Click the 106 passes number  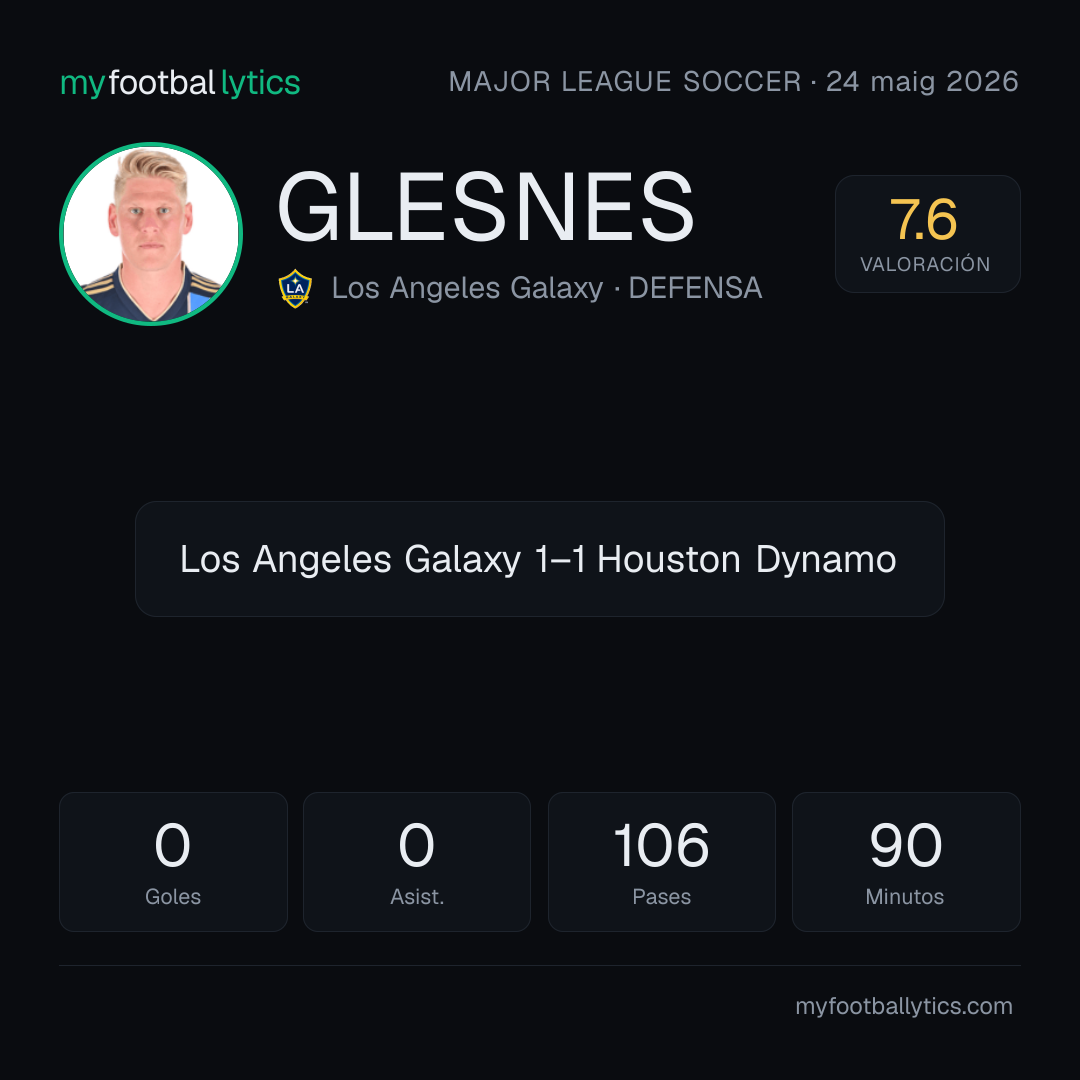[x=661, y=845]
